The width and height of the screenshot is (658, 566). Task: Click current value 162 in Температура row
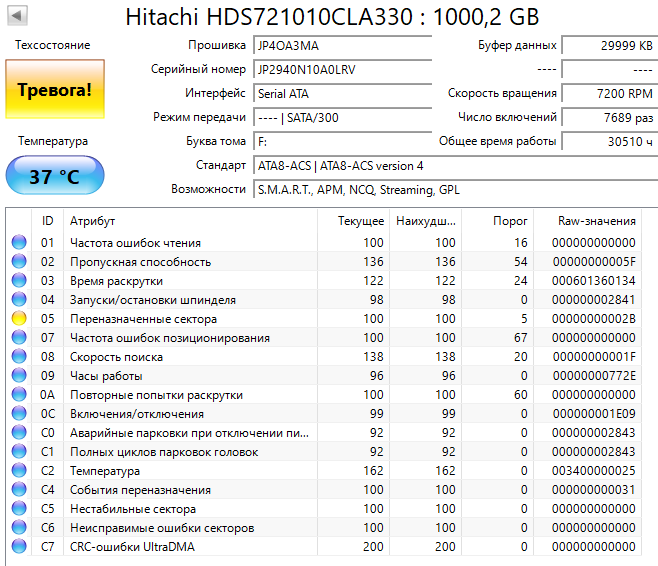pyautogui.click(x=373, y=471)
